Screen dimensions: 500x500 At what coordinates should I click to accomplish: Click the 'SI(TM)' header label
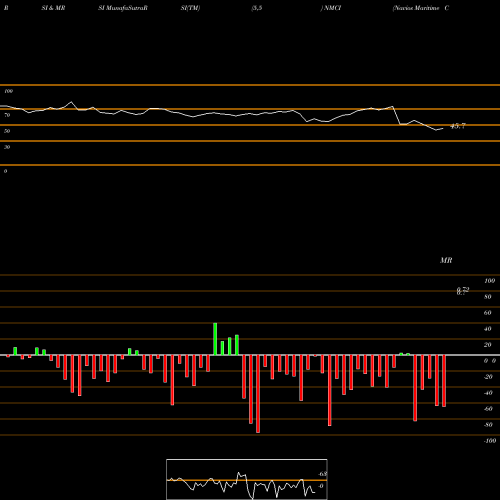coord(190,8)
